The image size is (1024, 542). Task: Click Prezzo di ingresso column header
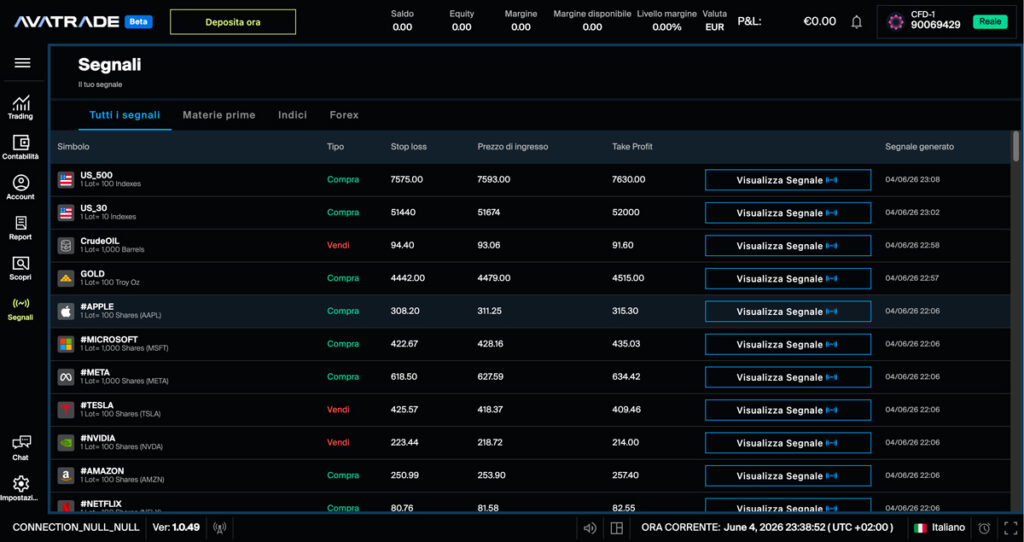pos(513,147)
